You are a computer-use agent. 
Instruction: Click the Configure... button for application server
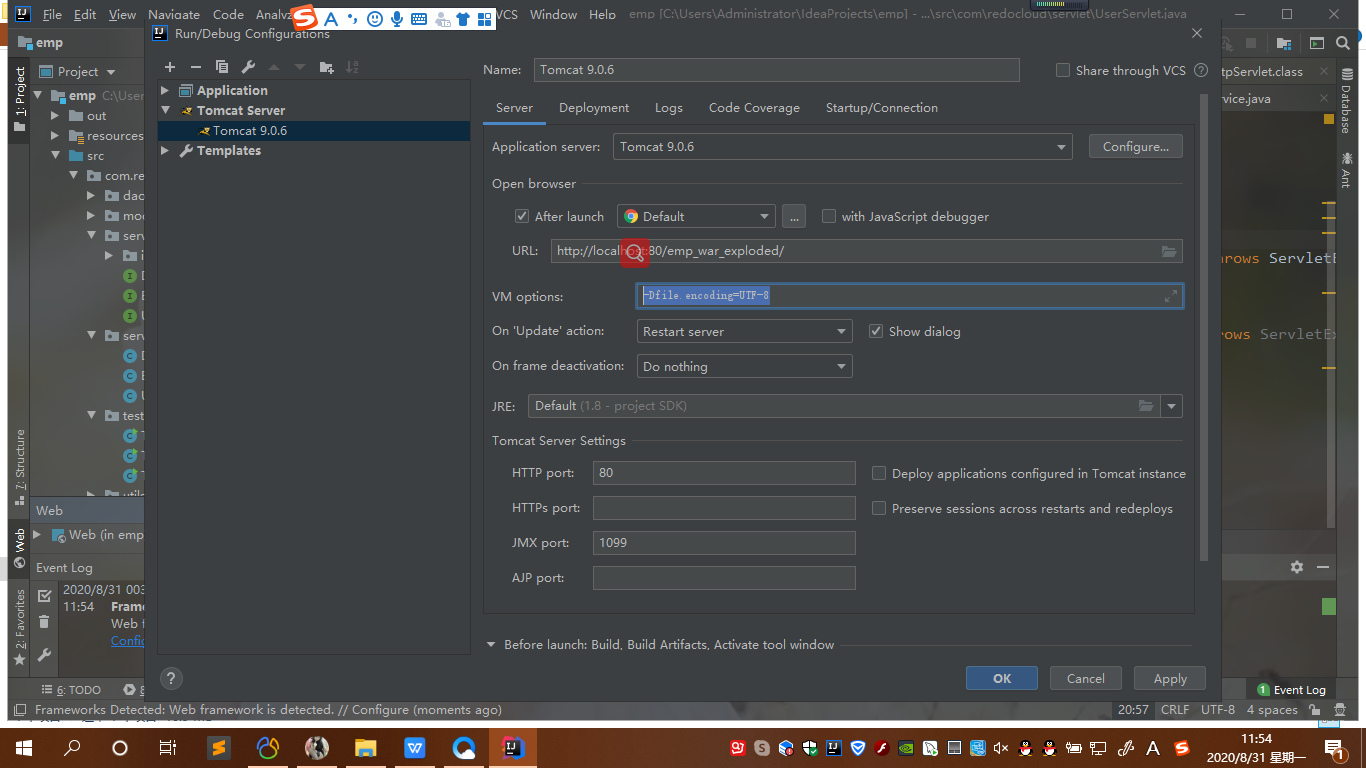pos(1136,146)
